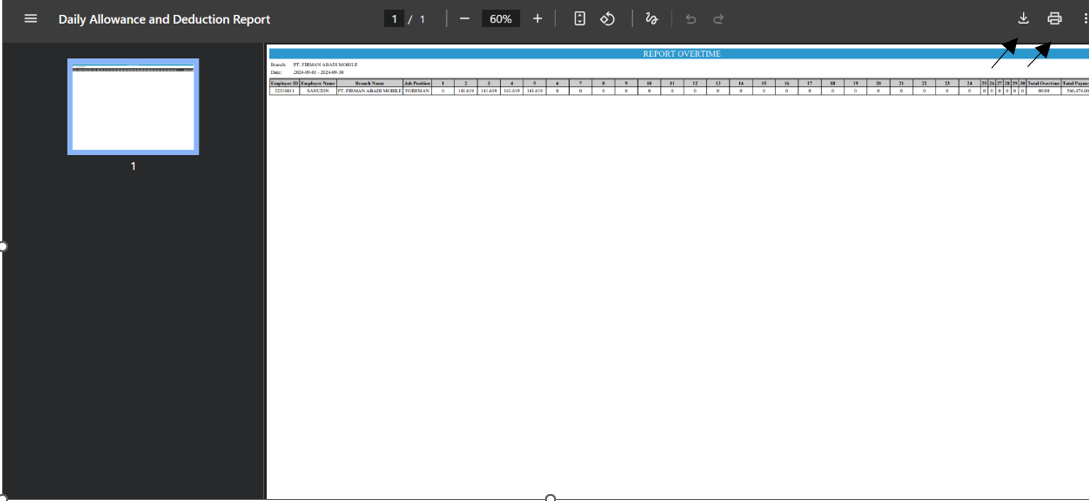
Task: Click the Job Position column header
Action: (x=417, y=83)
